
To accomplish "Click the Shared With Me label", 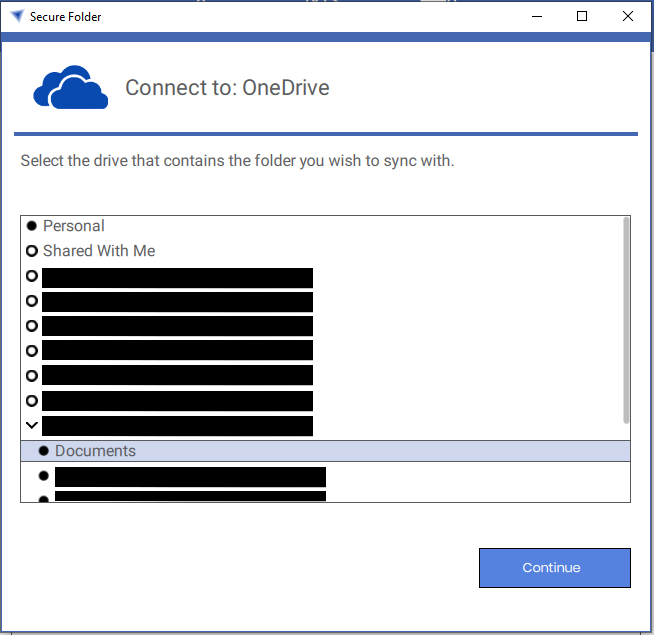I will (99, 251).
